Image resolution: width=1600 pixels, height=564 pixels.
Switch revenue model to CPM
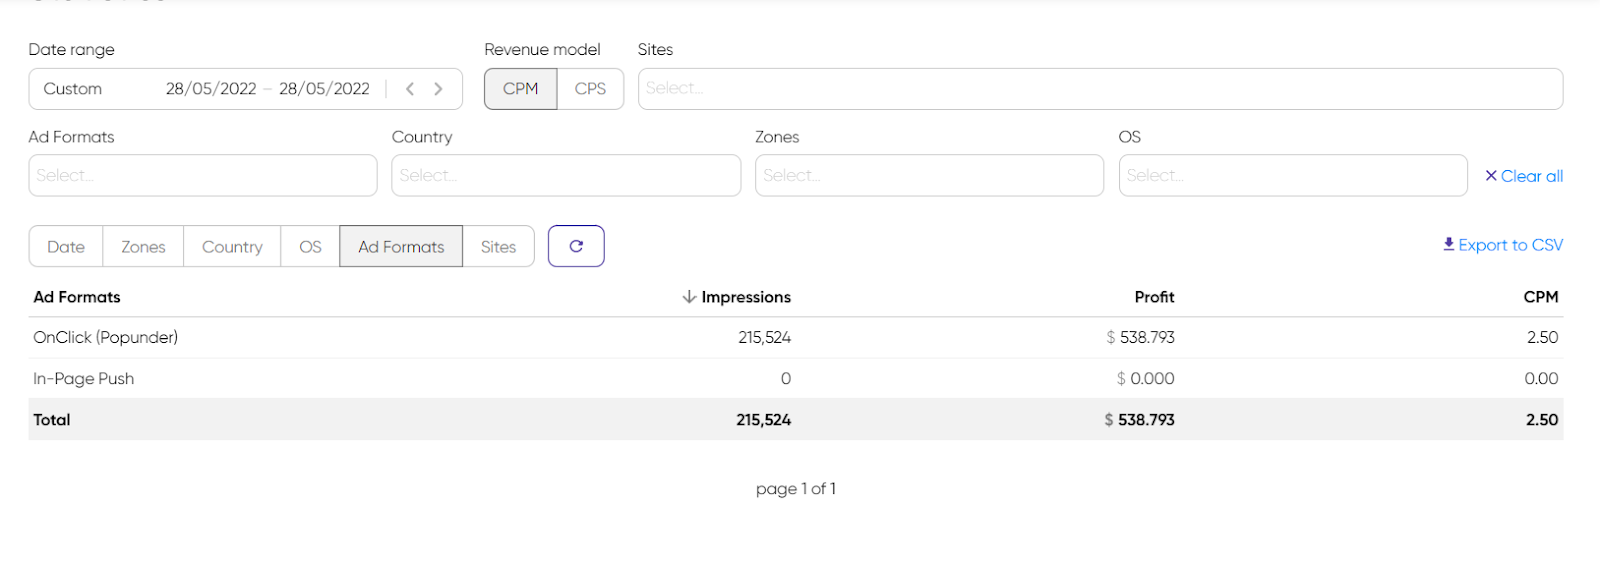[x=520, y=89]
